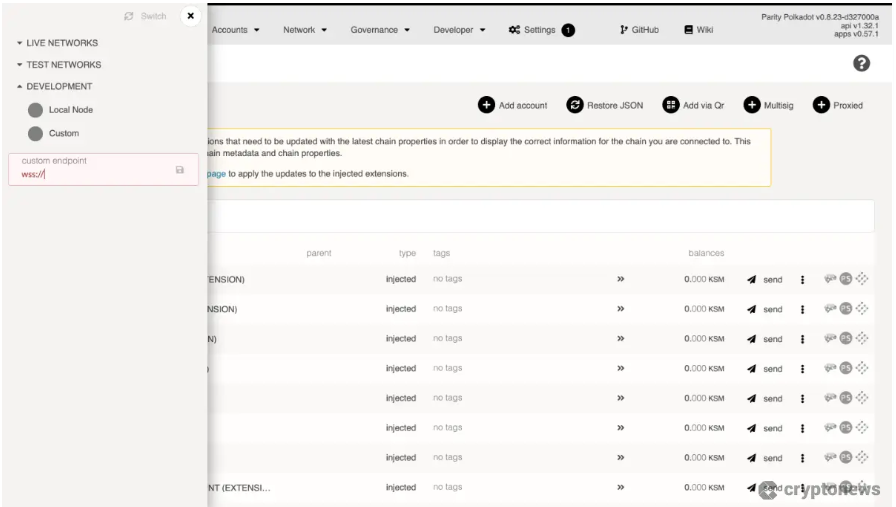The height and width of the screenshot is (507, 896).
Task: Click the balances column header
Action: (x=706, y=253)
